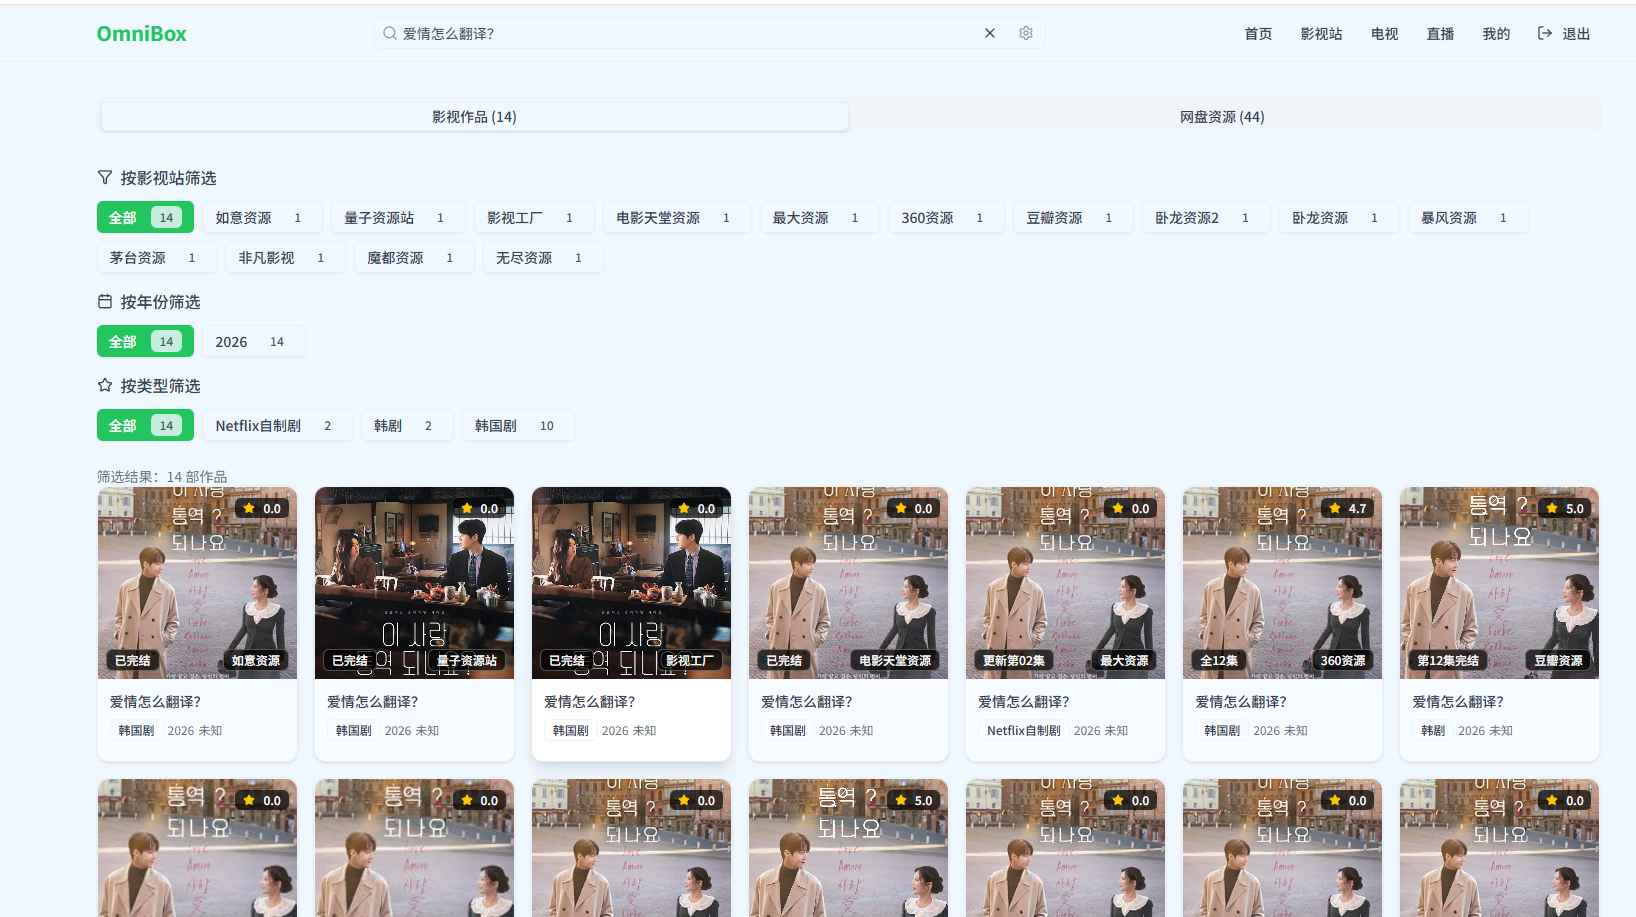Viewport: 1636px width, 917px height.
Task: Select the 影视作品 (14) tab
Action: 473,116
